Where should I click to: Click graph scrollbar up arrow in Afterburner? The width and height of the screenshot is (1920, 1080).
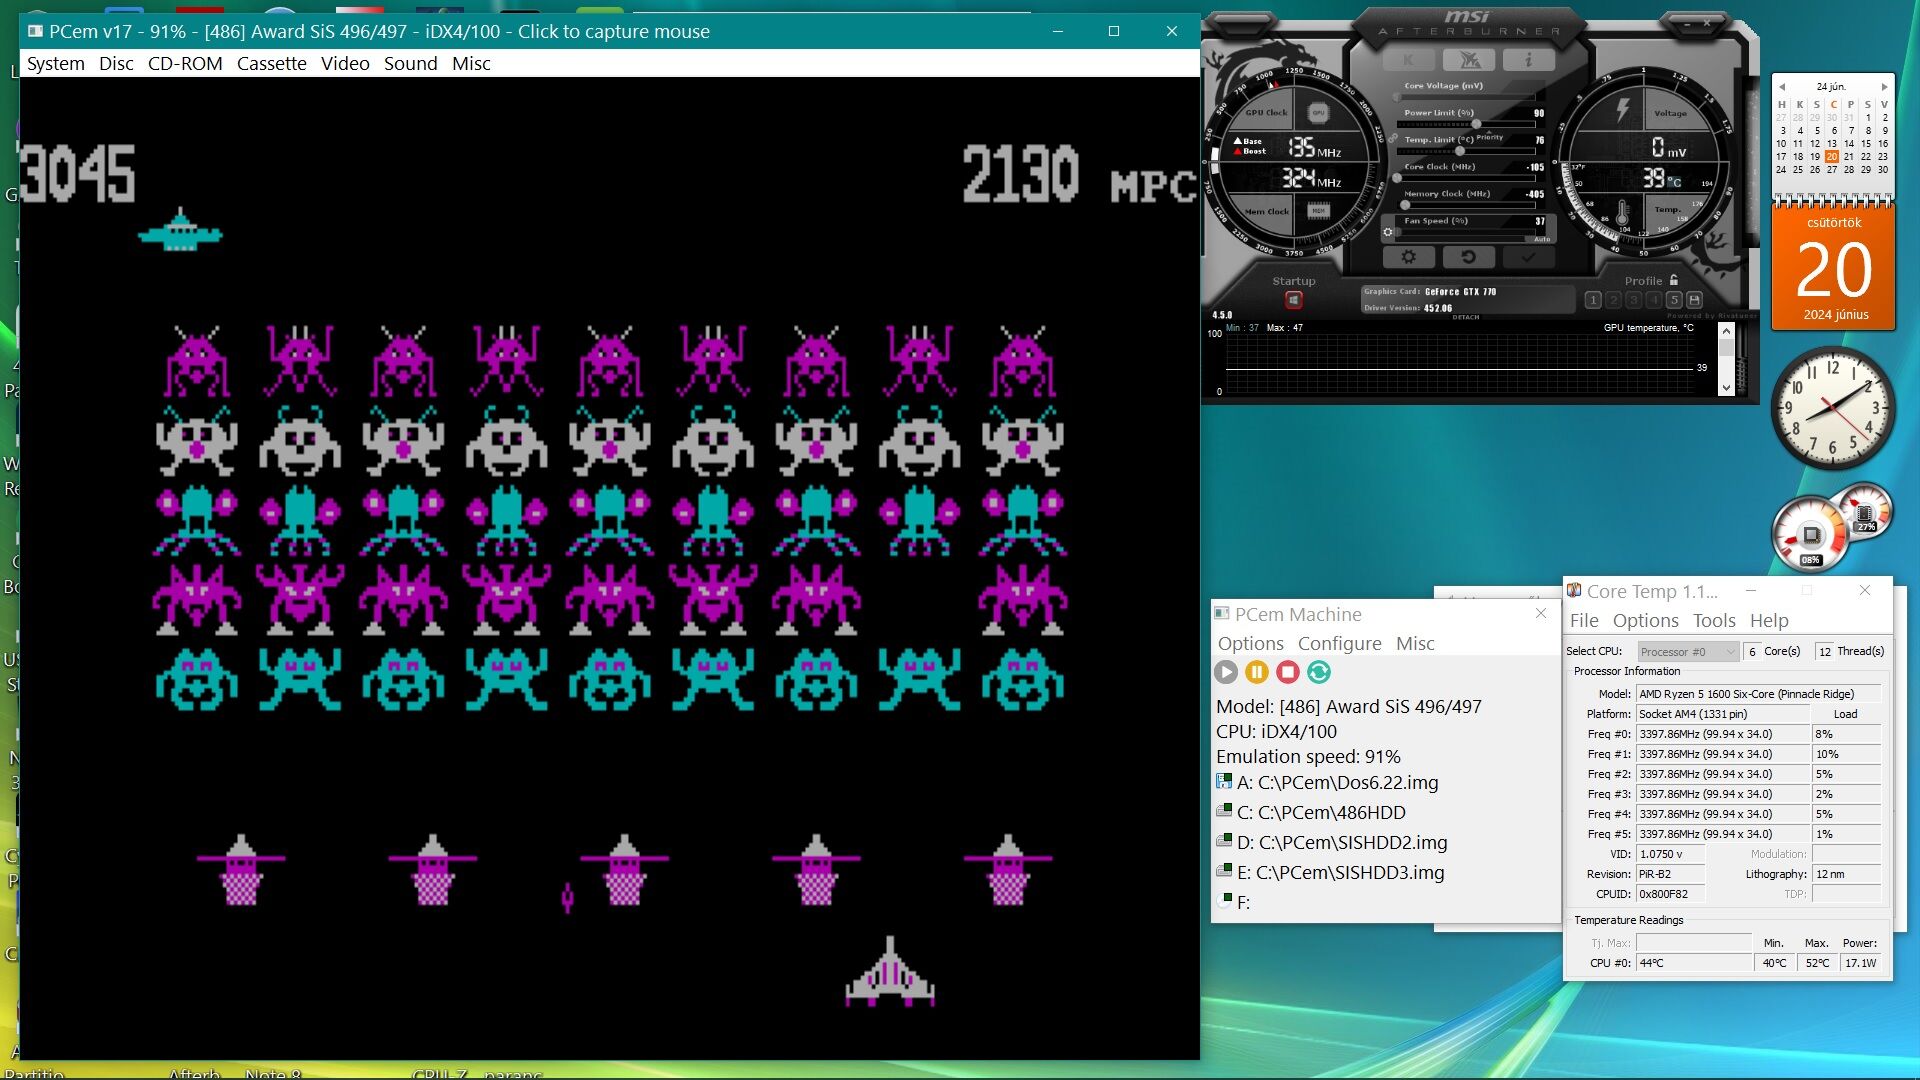[x=1726, y=332]
